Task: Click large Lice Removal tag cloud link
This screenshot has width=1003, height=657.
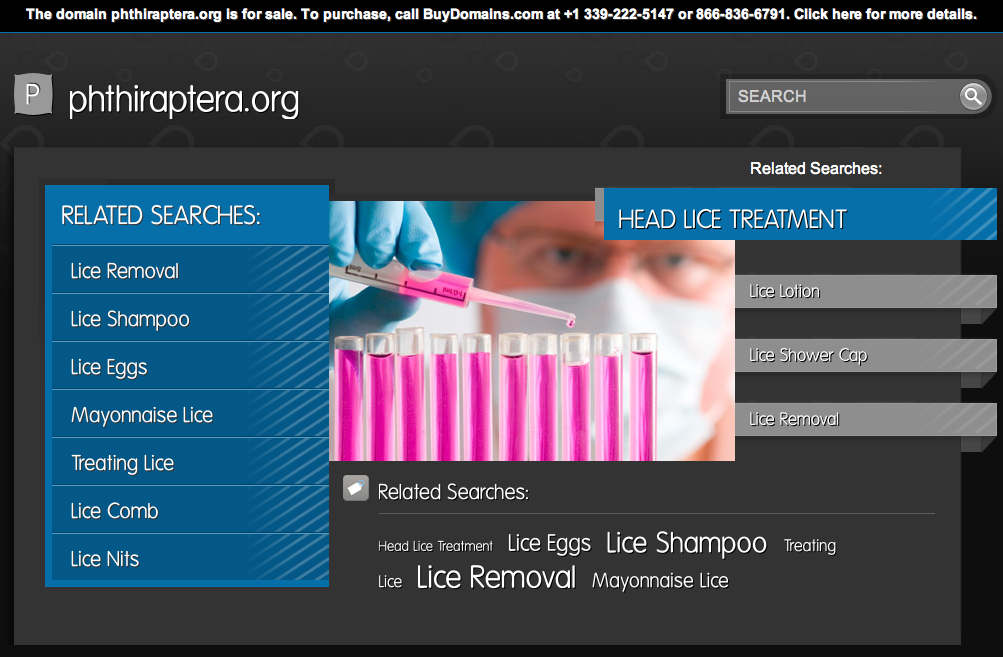Action: pyautogui.click(x=496, y=578)
